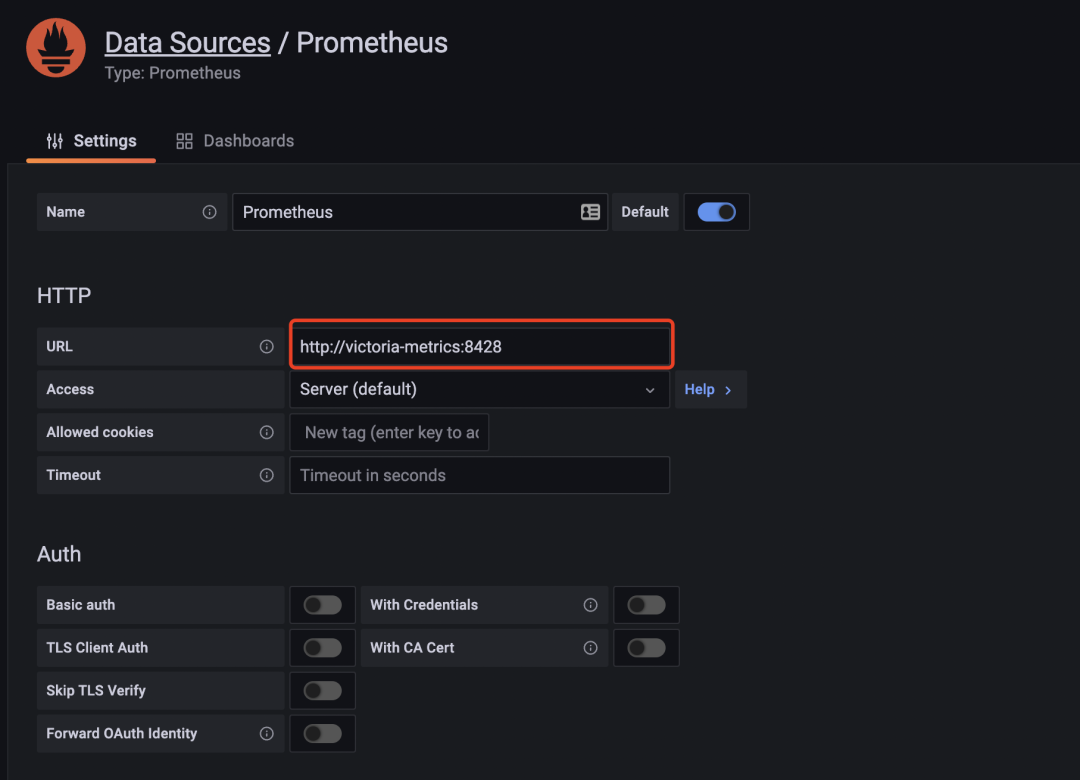
Task: Open the Access Server (default) dropdown
Action: pyautogui.click(x=479, y=390)
